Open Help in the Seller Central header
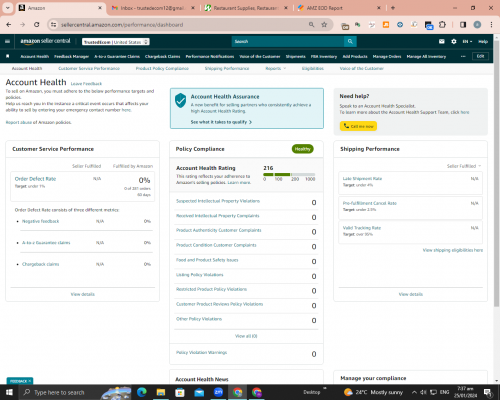The image size is (500, 400). point(483,41)
